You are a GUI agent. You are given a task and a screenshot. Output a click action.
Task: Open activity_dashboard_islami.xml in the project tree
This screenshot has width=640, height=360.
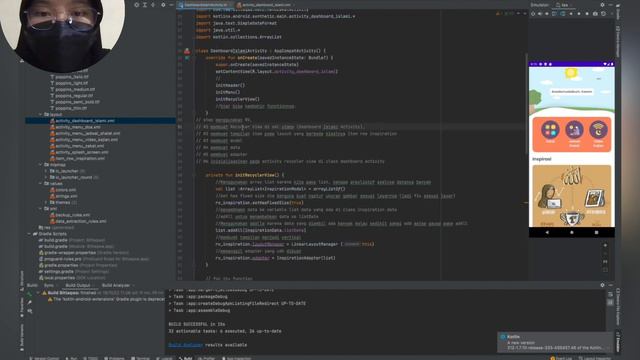coord(85,121)
